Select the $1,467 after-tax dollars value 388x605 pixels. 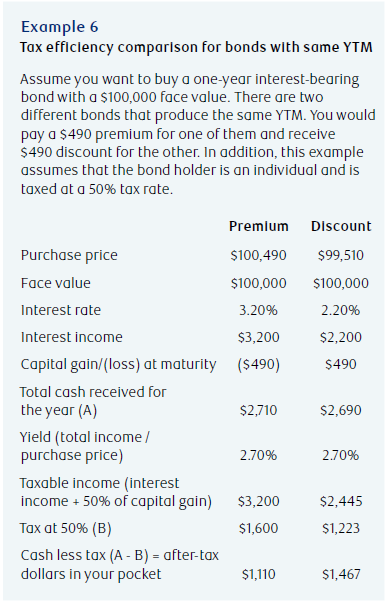coord(341,575)
